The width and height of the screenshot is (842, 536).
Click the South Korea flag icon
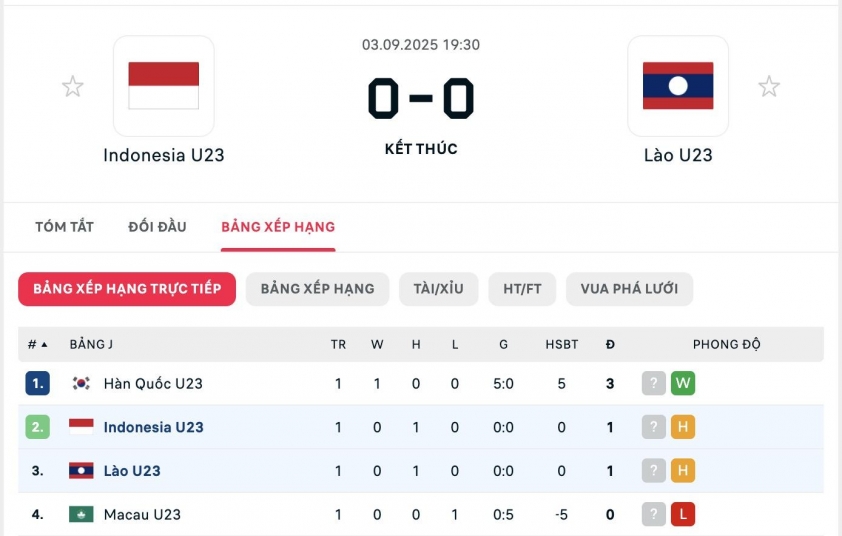tap(81, 383)
